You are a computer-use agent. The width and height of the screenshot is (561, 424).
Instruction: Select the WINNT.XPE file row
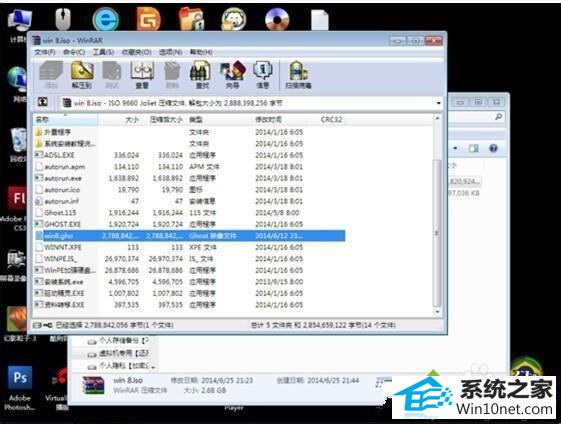(x=190, y=247)
